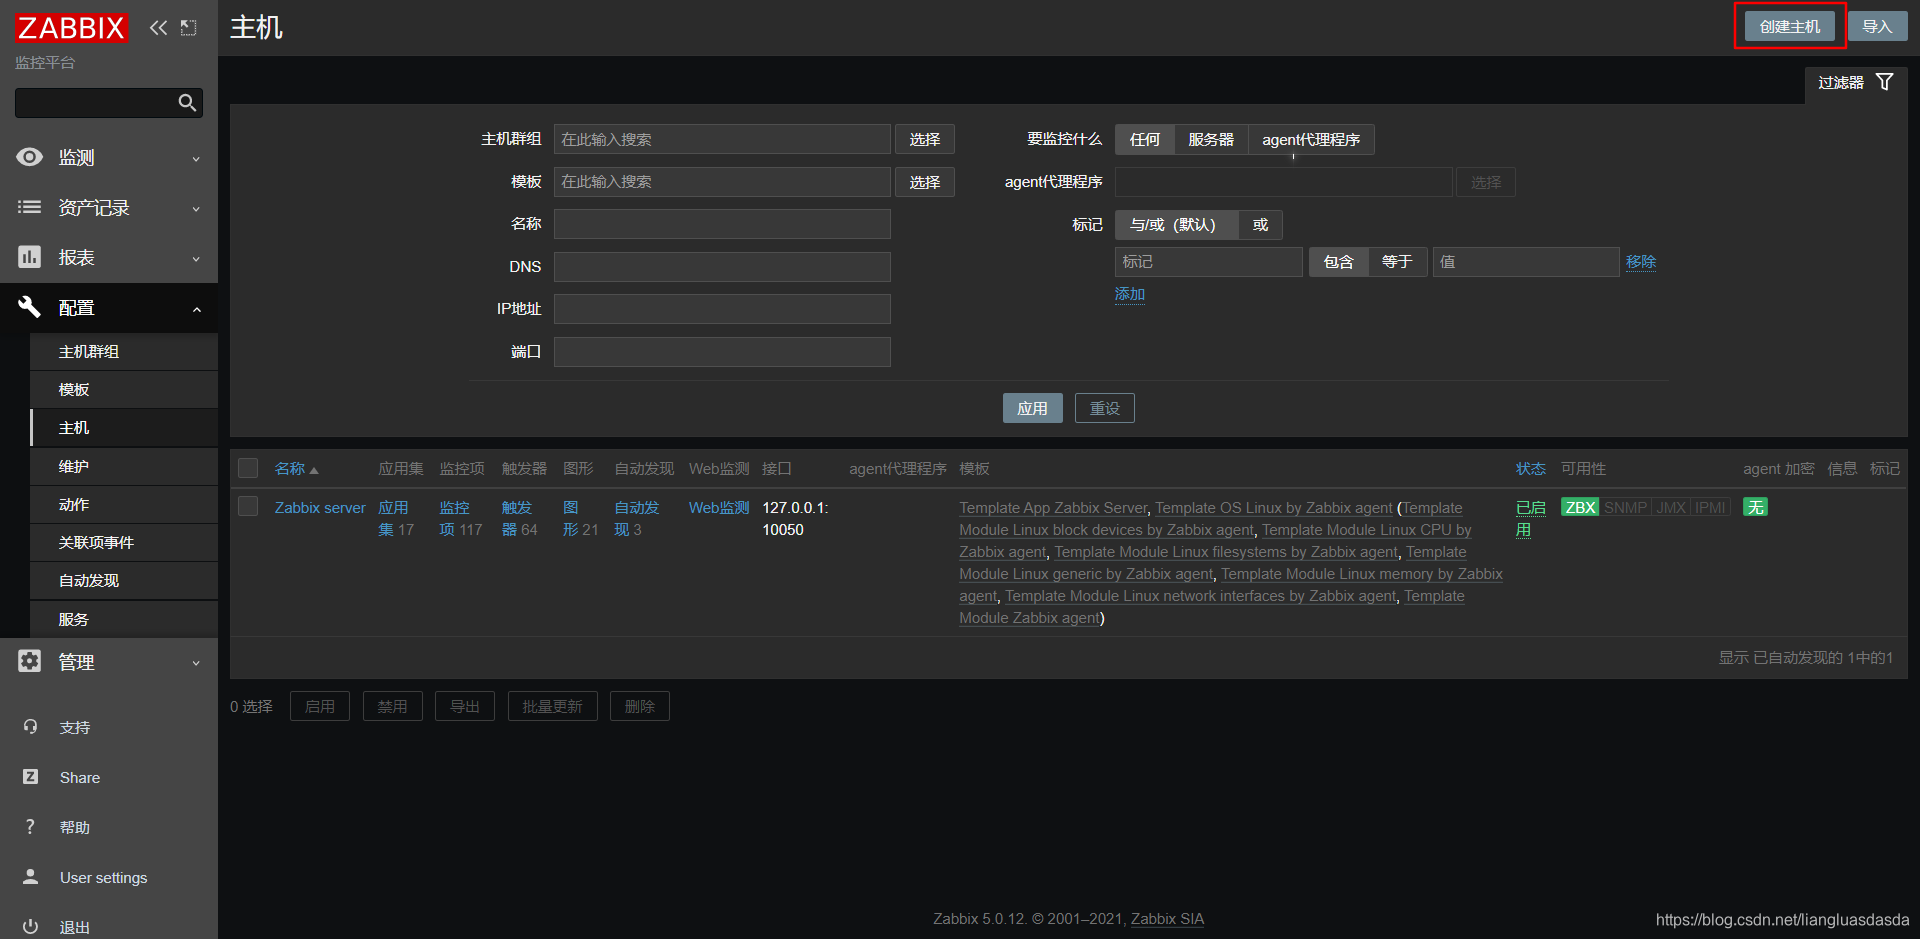Click 应用 to apply filter
This screenshot has height=939, width=1920.
point(1033,408)
